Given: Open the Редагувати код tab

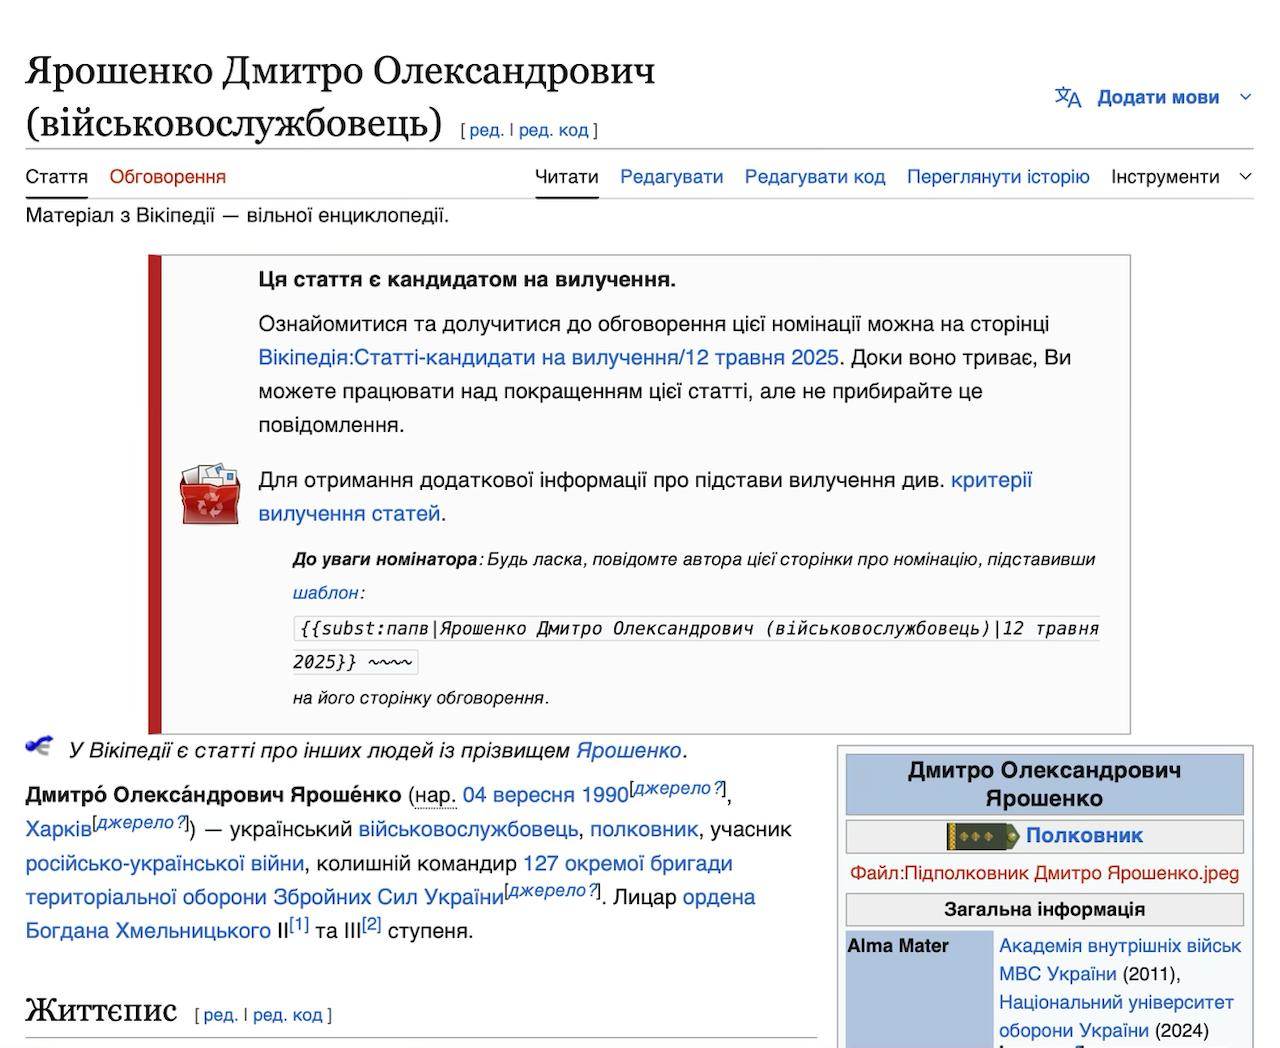Looking at the screenshot, I should [x=815, y=177].
